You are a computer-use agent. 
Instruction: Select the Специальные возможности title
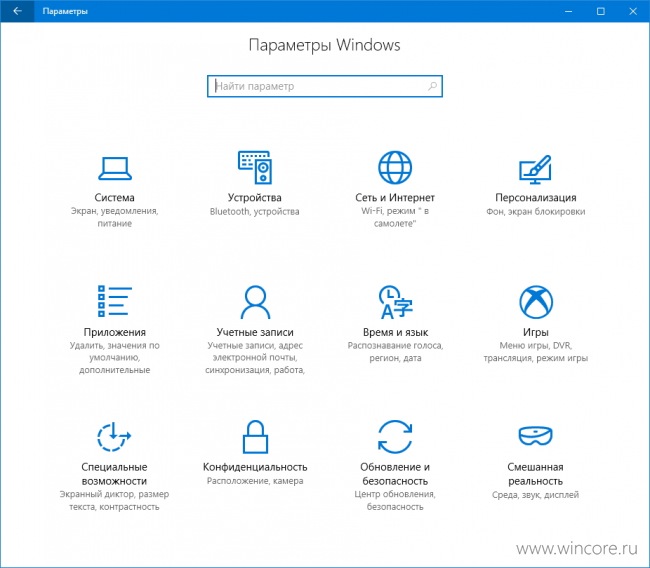114,474
